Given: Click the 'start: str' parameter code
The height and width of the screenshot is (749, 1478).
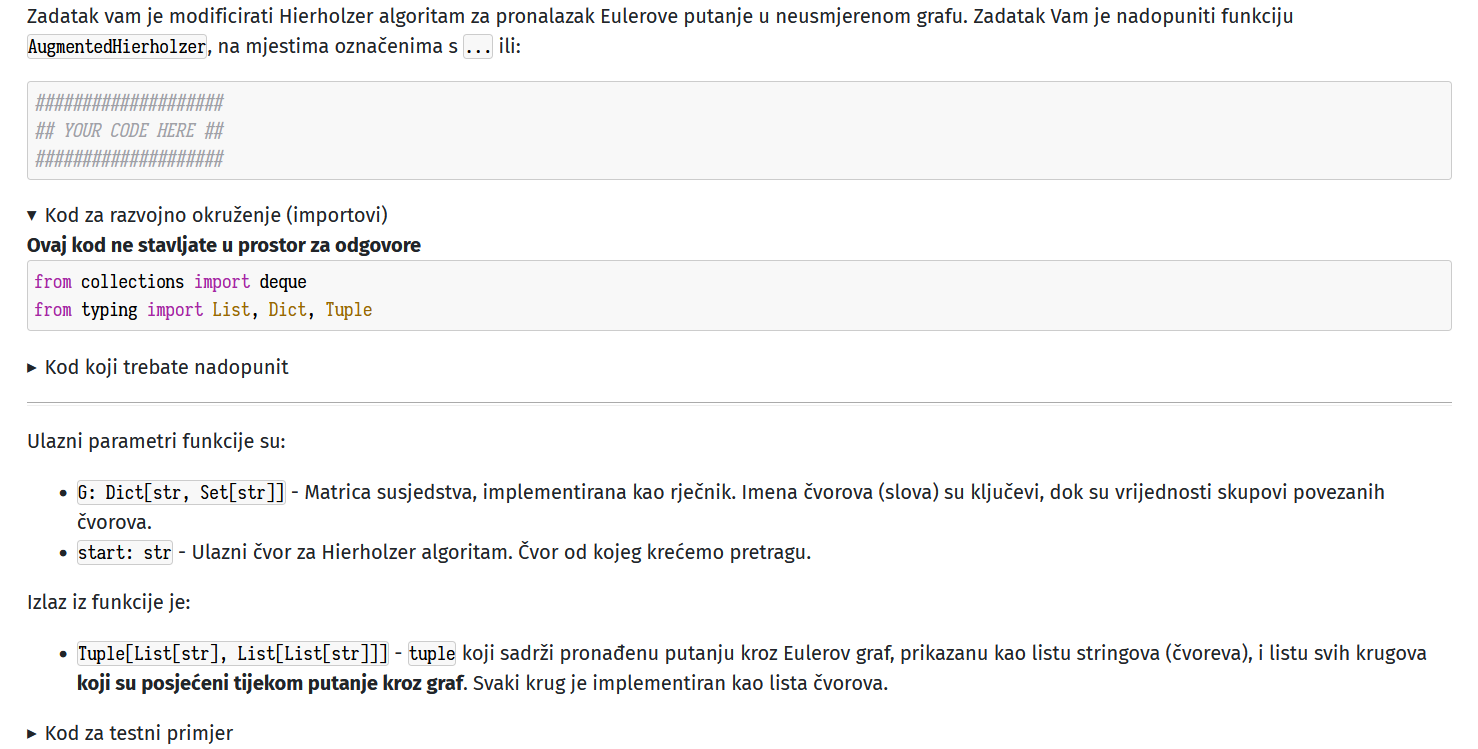Looking at the screenshot, I should pyautogui.click(x=125, y=553).
